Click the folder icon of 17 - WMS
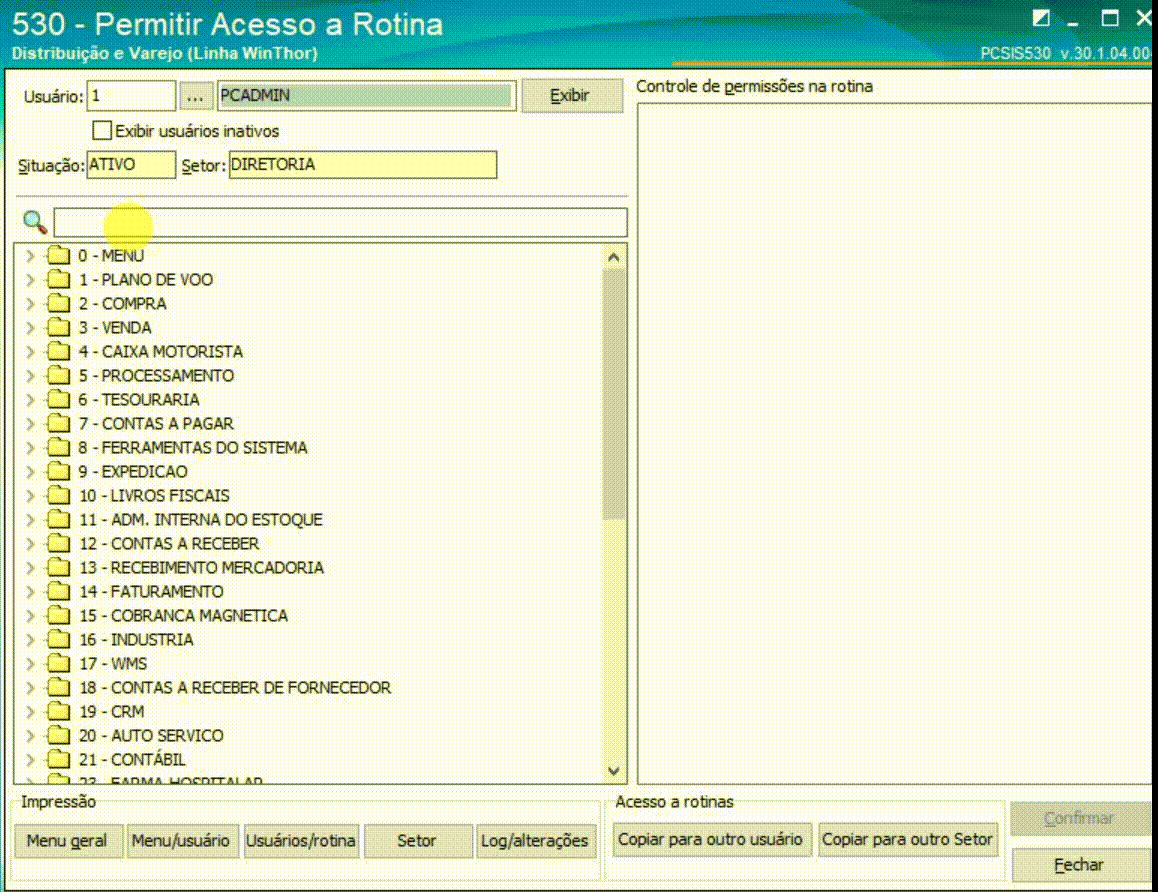The height and width of the screenshot is (892, 1158). pos(58,663)
